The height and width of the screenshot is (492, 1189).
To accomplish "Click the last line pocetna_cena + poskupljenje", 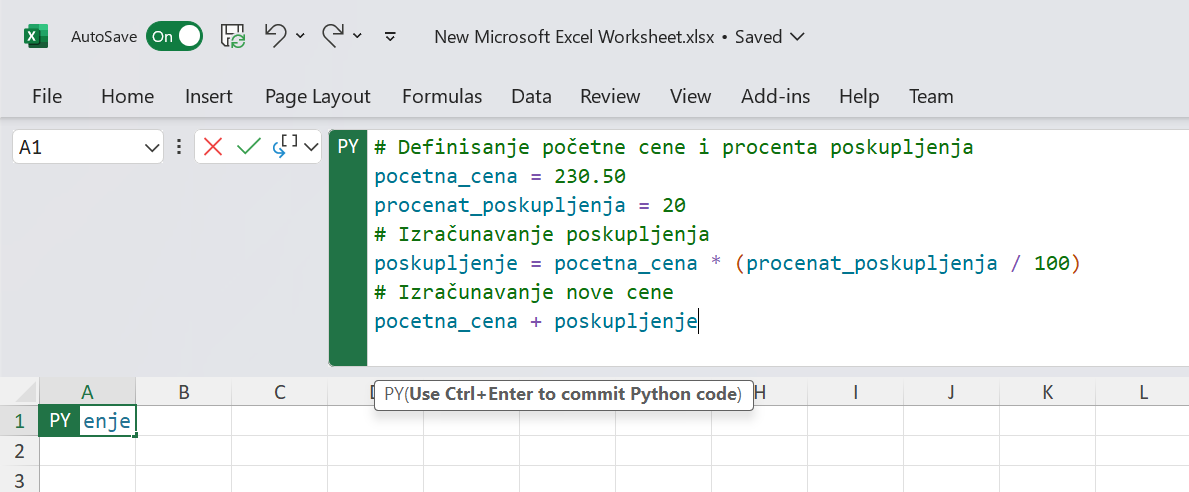I will pyautogui.click(x=535, y=321).
